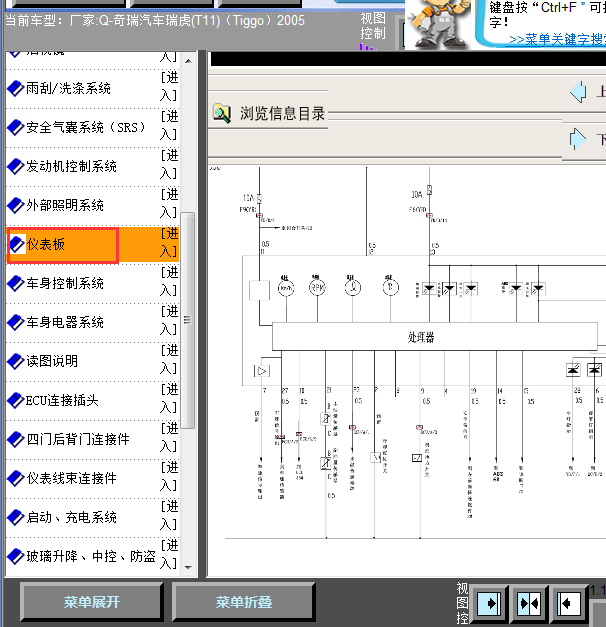Click book icon beside 四门后背门连接件
Viewport: 606px width, 627px height.
point(16,439)
